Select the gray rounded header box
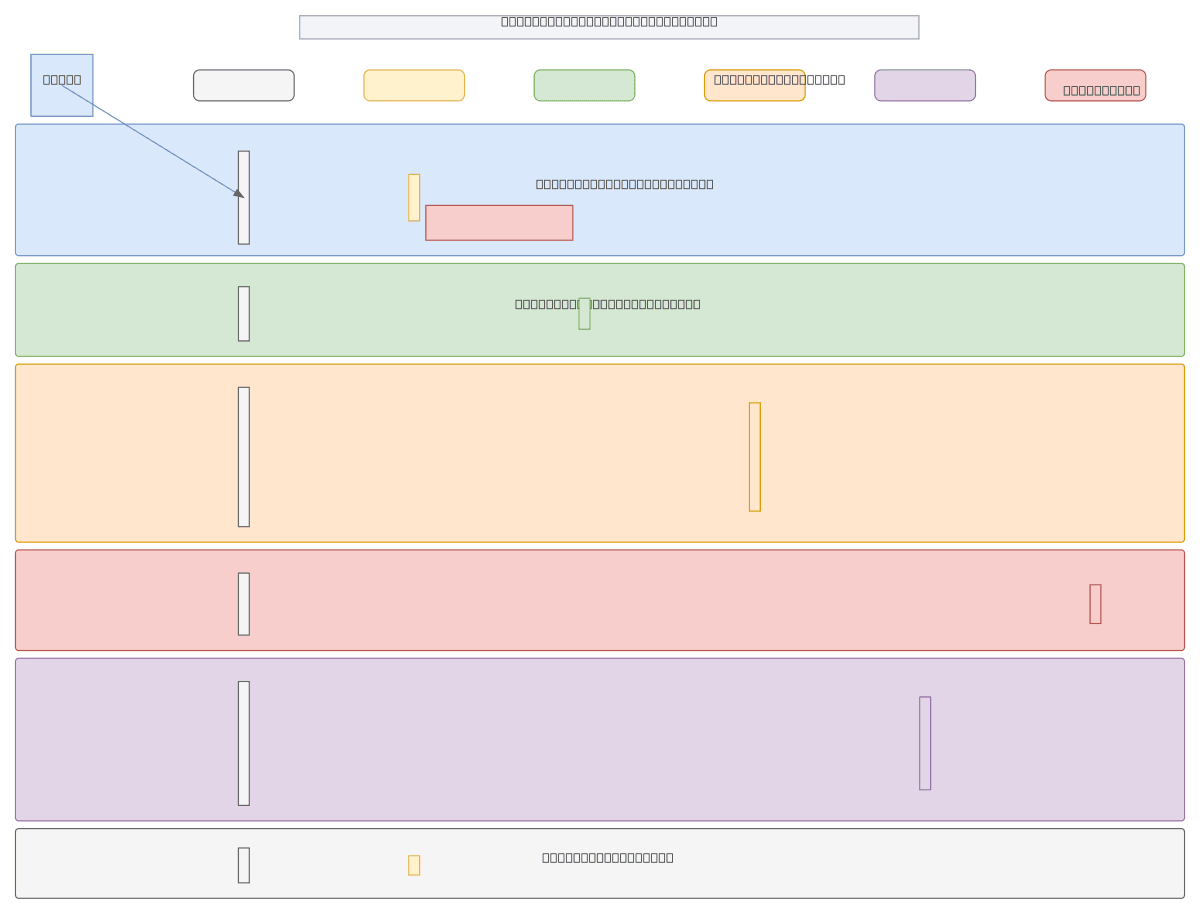The width and height of the screenshot is (1200, 914). pos(243,85)
